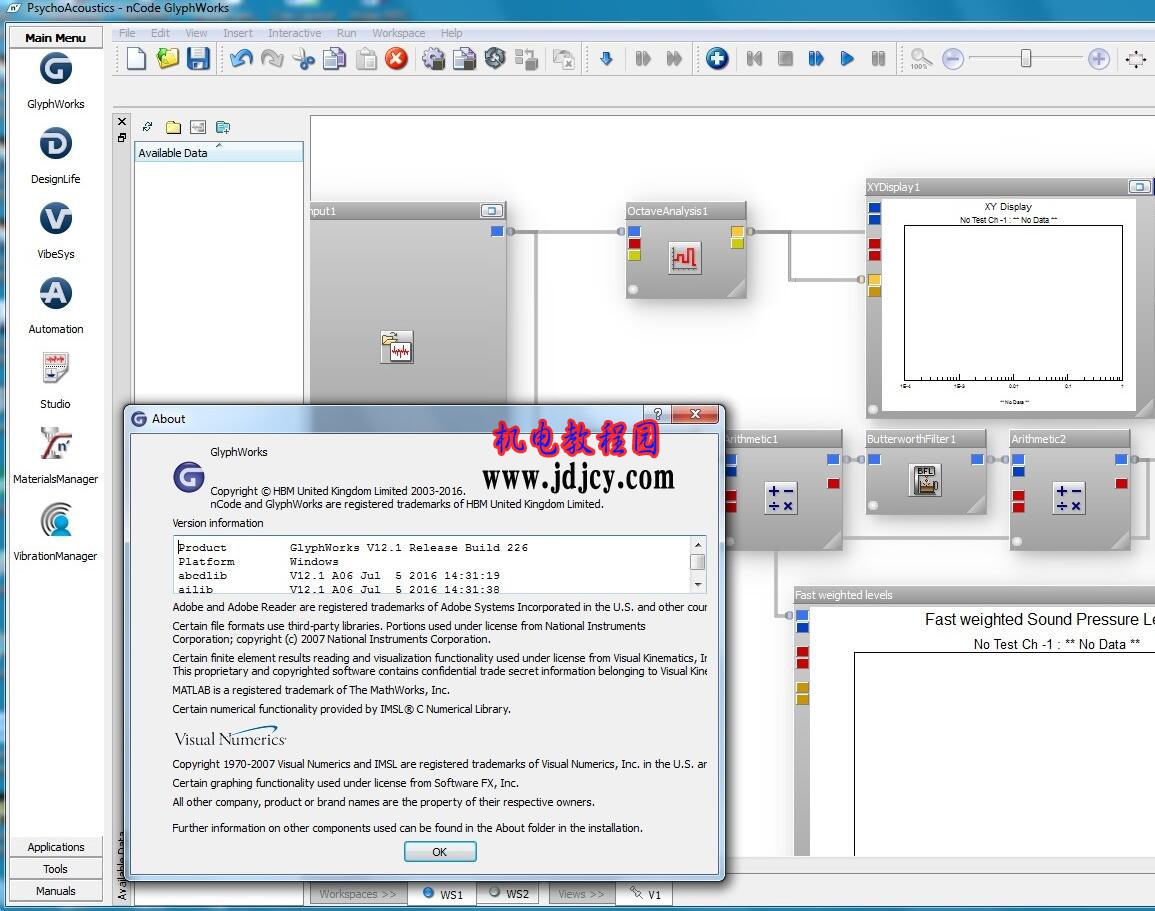Open the Help menu

[452, 33]
